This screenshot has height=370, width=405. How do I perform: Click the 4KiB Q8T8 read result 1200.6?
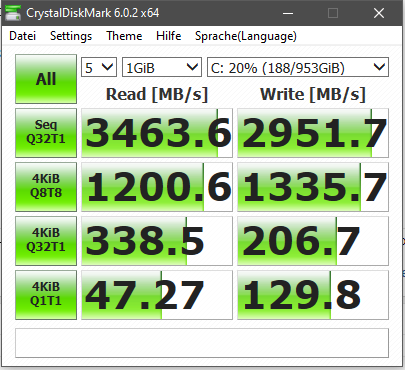pyautogui.click(x=157, y=187)
